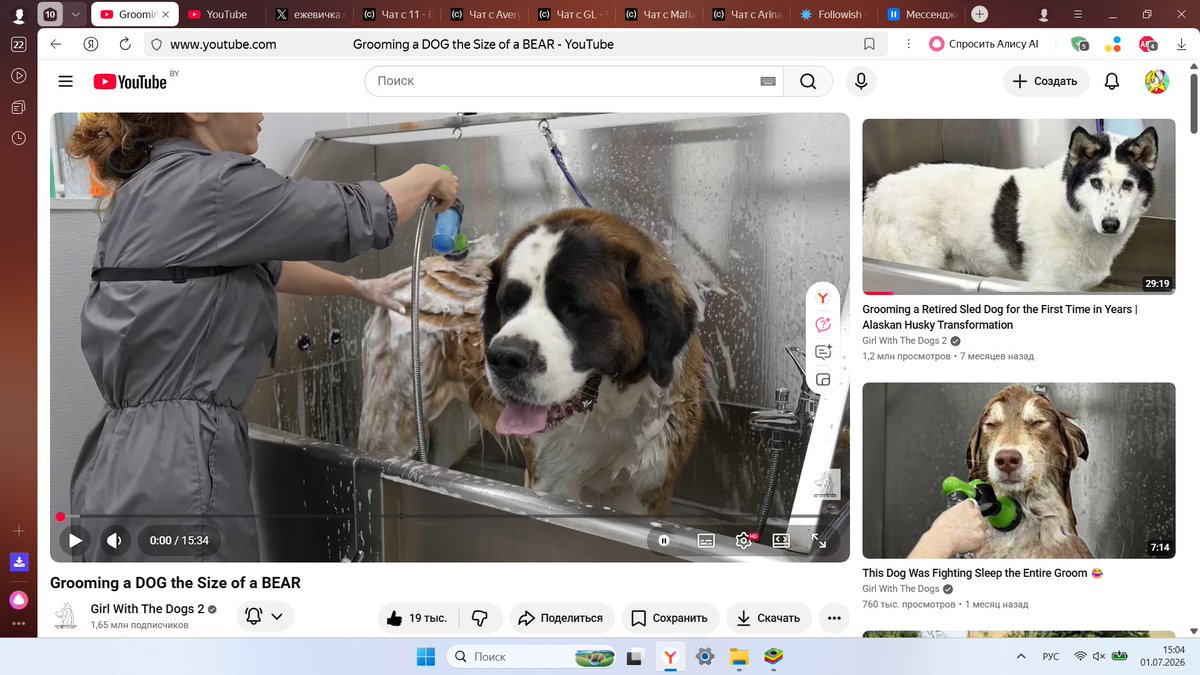Click the Создать create button

click(1044, 81)
